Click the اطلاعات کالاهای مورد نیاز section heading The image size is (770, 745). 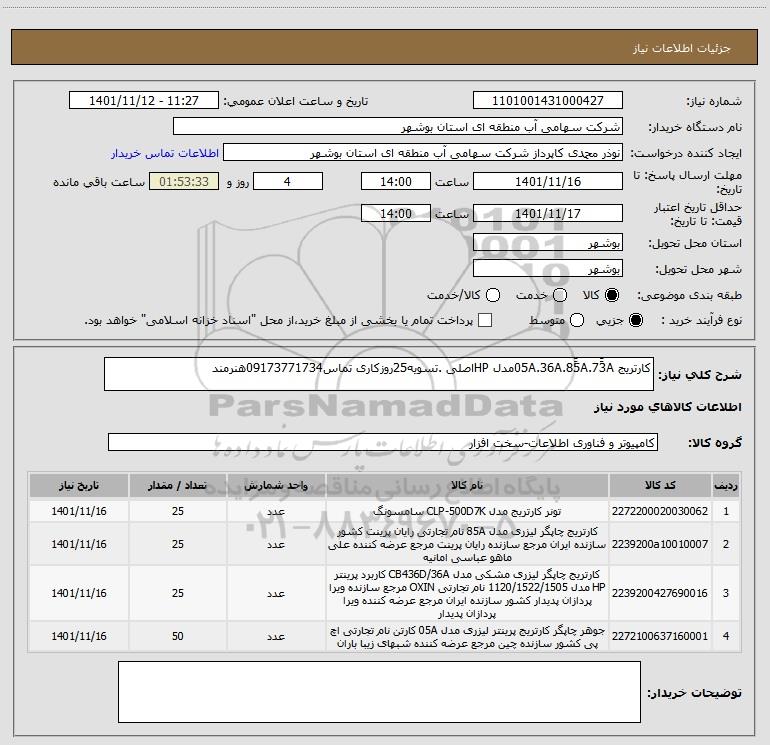(x=668, y=407)
